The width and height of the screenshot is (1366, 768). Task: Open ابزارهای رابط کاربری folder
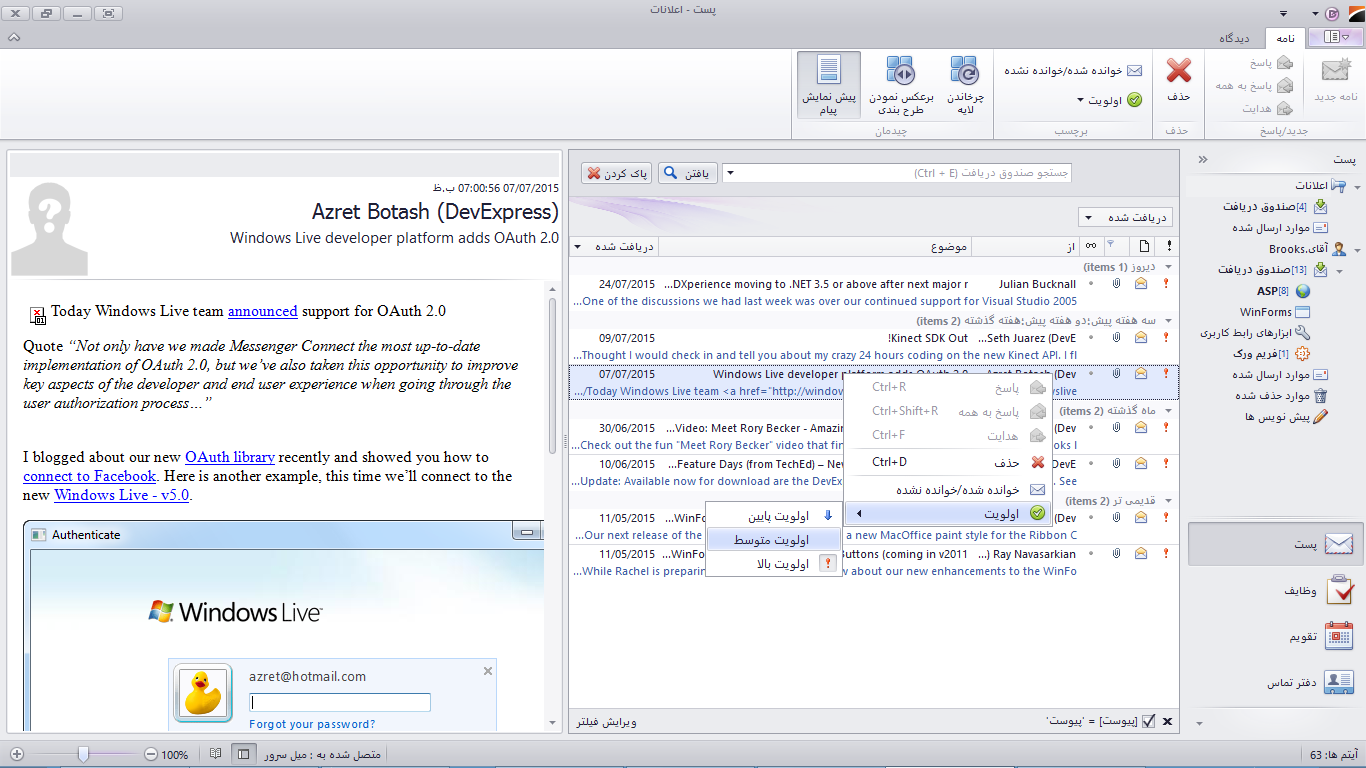(x=1255, y=333)
